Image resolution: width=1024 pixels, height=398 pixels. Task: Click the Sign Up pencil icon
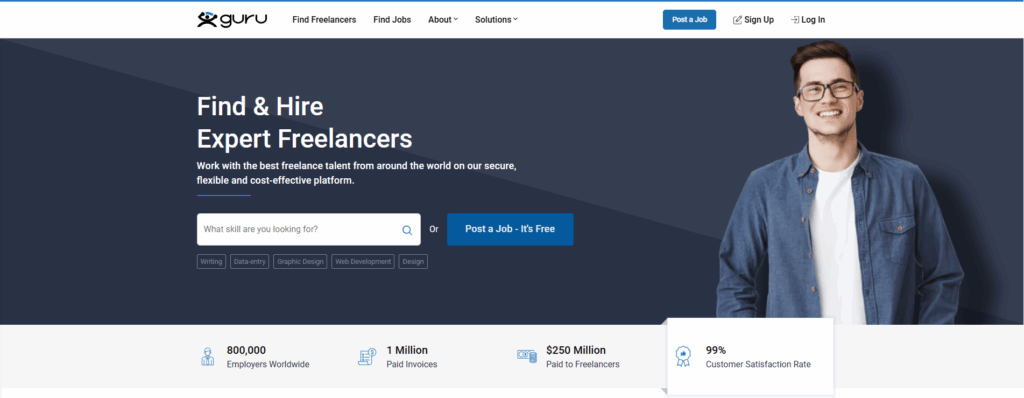pos(737,20)
